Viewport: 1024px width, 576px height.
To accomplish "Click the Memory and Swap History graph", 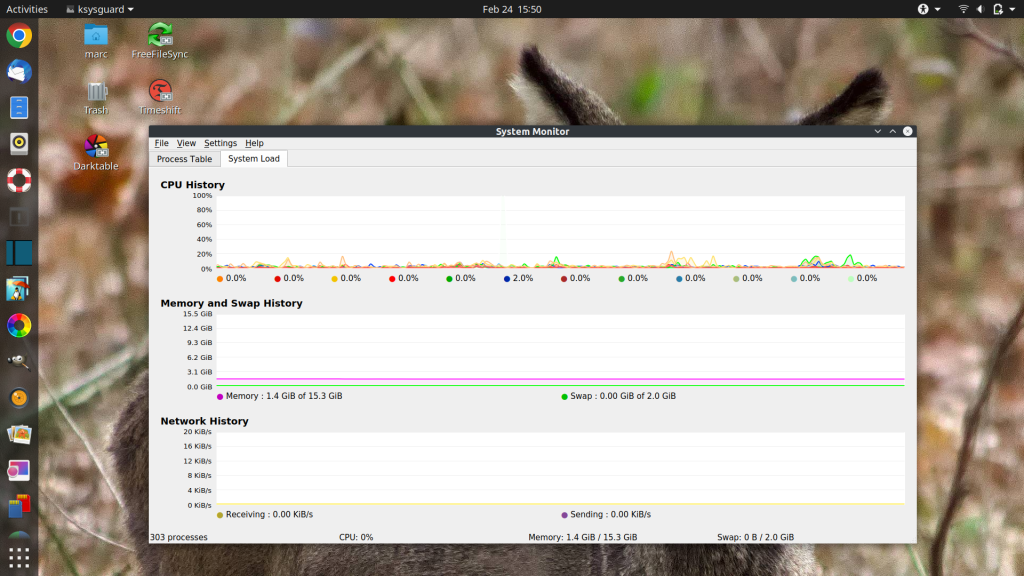I will coord(560,350).
